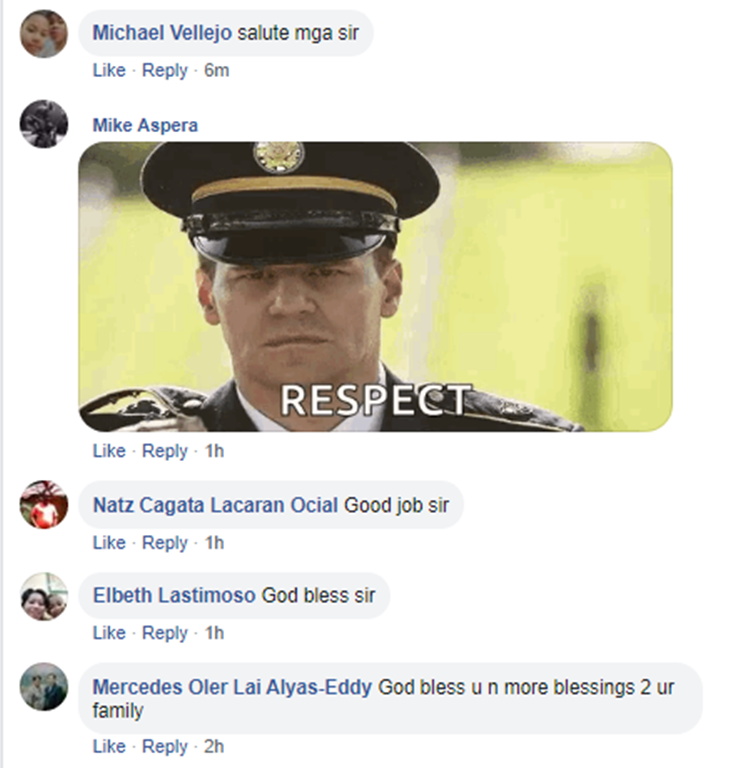This screenshot has height=768, width=750.
Task: Like Michael Vellejo's comment
Action: pos(109,71)
